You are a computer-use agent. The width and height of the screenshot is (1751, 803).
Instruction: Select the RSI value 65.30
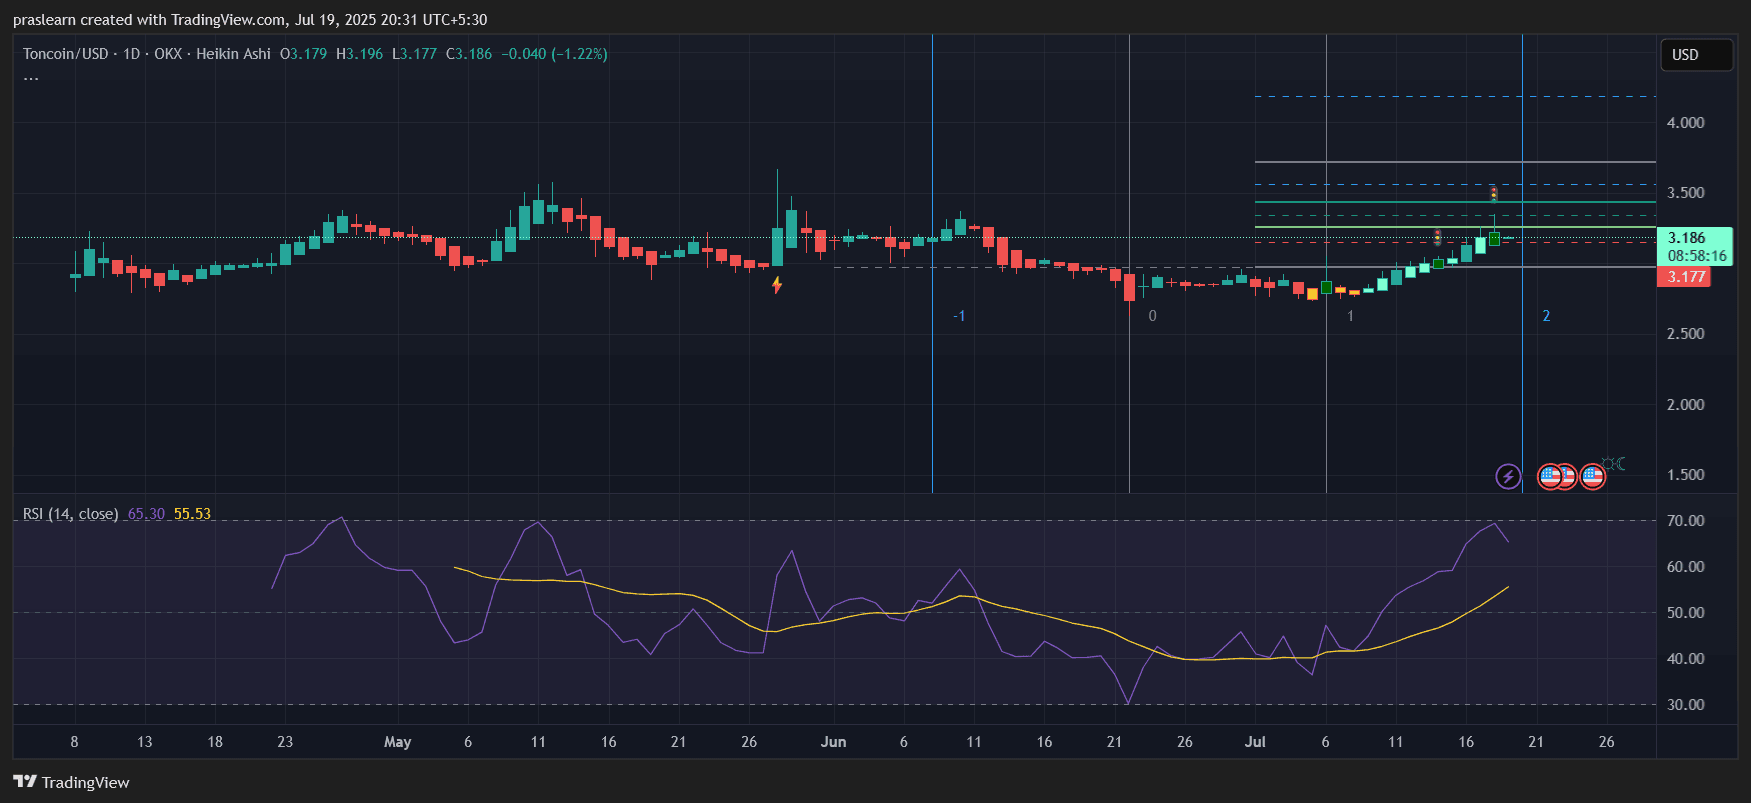pyautogui.click(x=146, y=514)
